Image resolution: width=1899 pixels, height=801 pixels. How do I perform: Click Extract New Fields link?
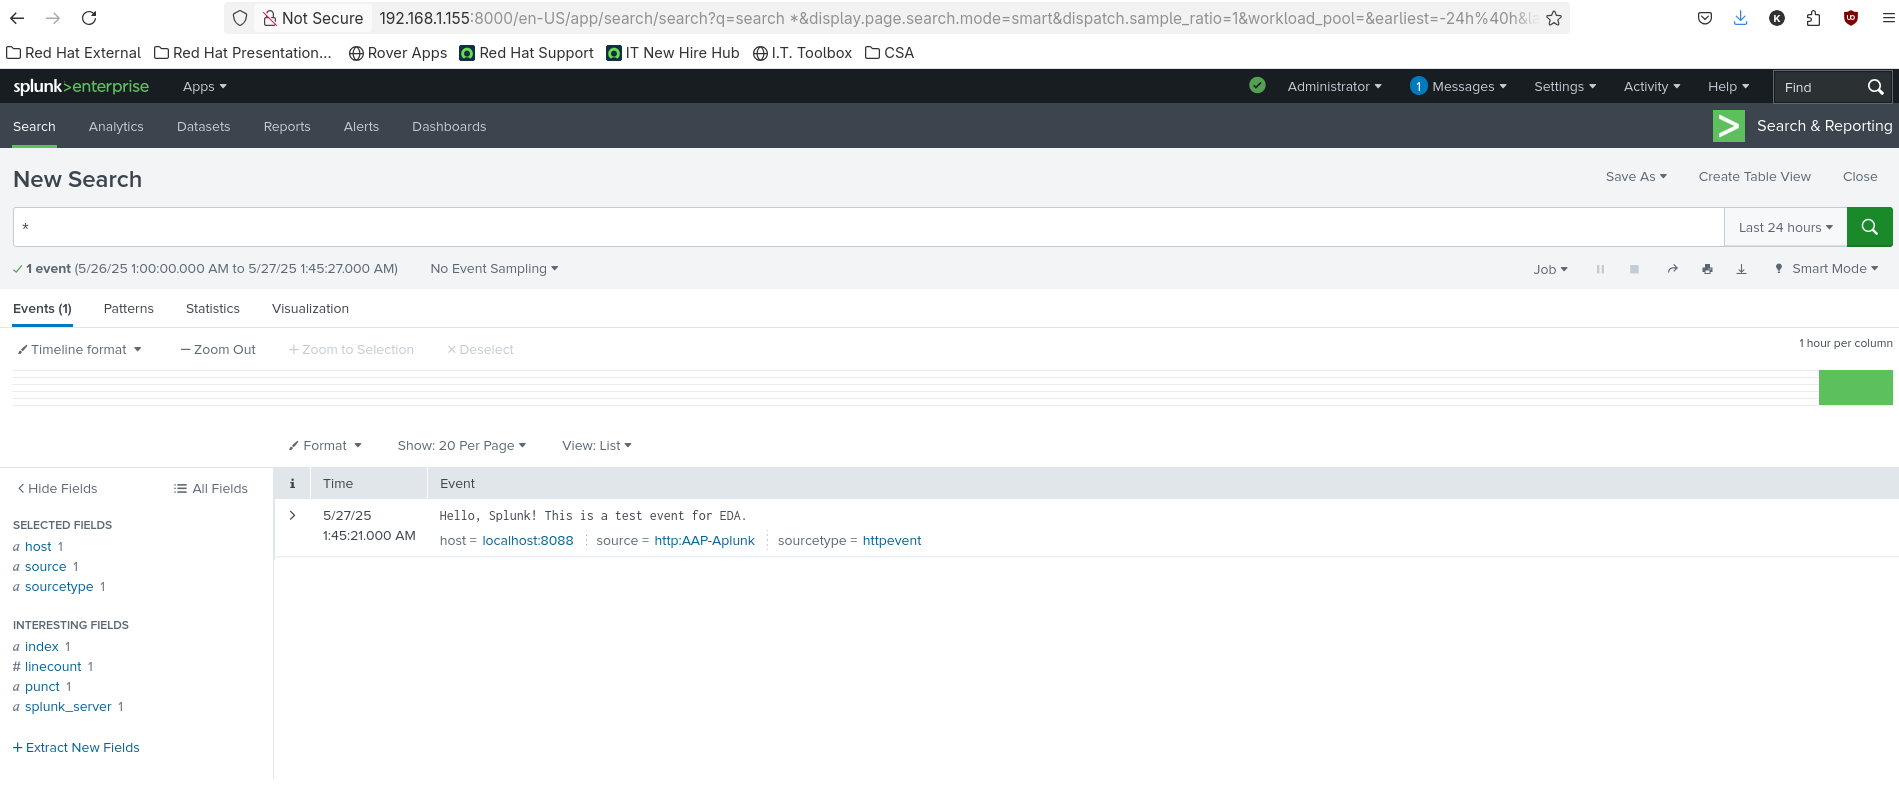click(76, 748)
